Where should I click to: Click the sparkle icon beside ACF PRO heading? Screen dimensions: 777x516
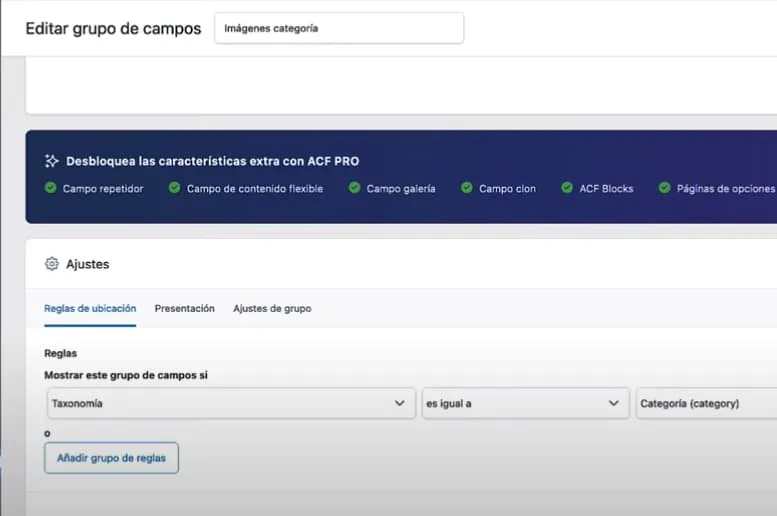pyautogui.click(x=52, y=161)
